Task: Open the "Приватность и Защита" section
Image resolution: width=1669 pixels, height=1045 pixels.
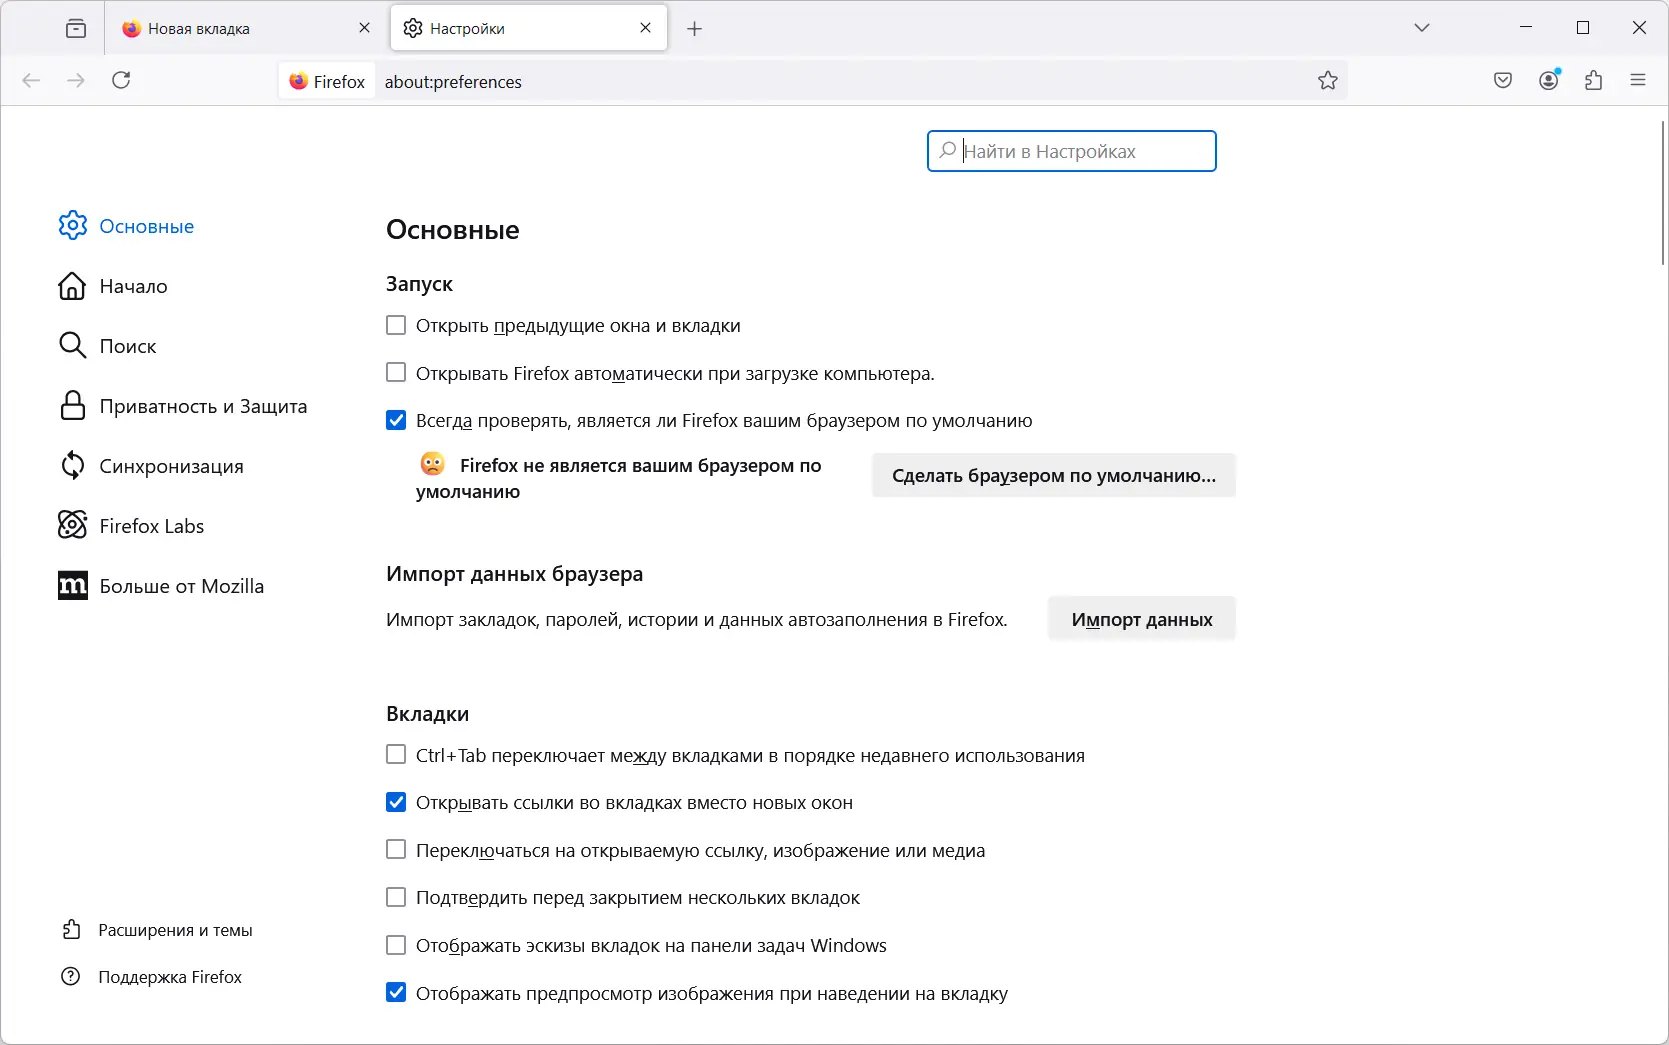Action: (x=202, y=406)
